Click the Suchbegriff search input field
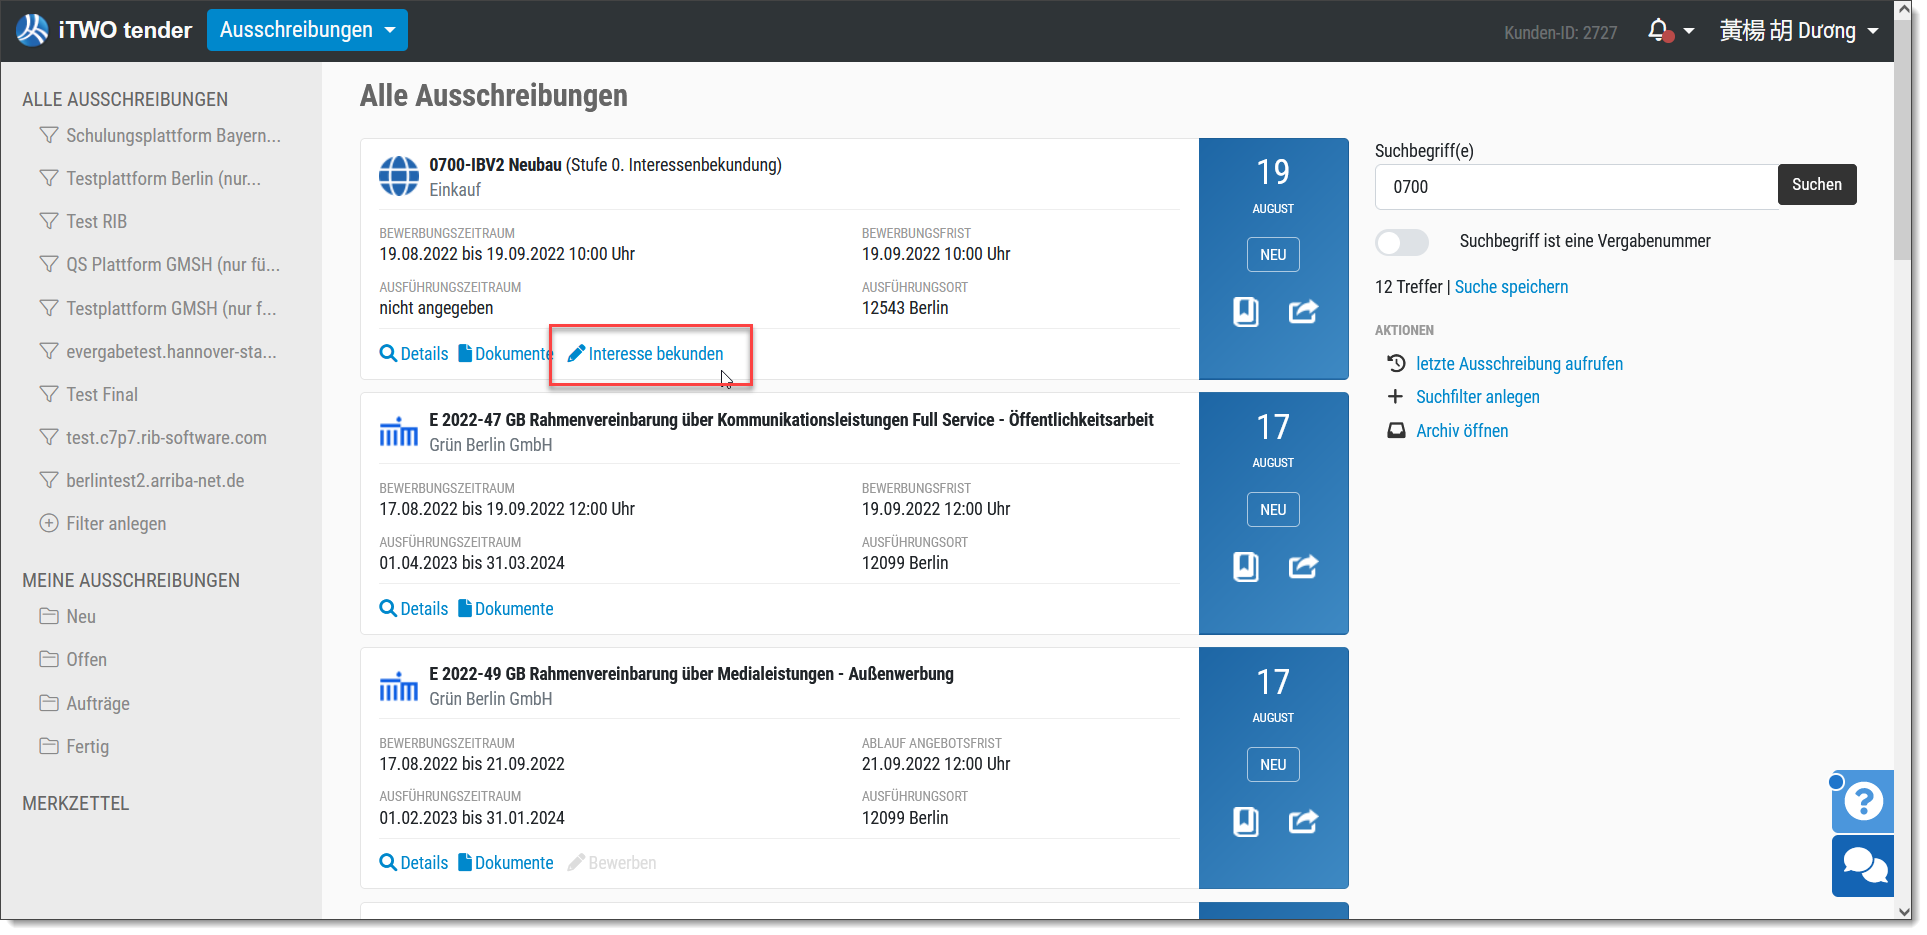 pos(1576,187)
